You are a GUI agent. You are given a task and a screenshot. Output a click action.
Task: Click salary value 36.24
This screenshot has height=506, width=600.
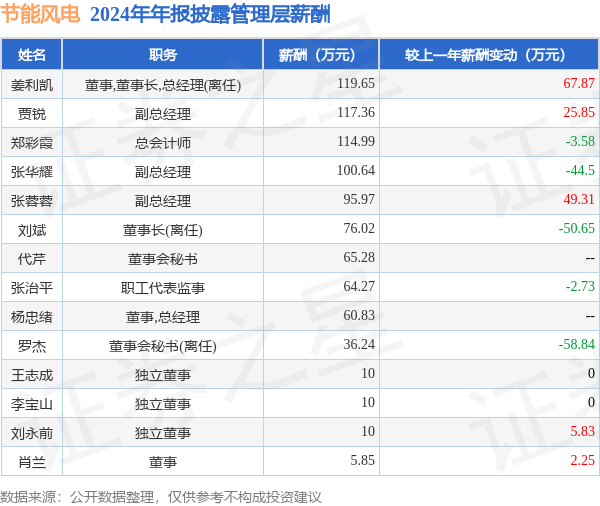click(359, 344)
